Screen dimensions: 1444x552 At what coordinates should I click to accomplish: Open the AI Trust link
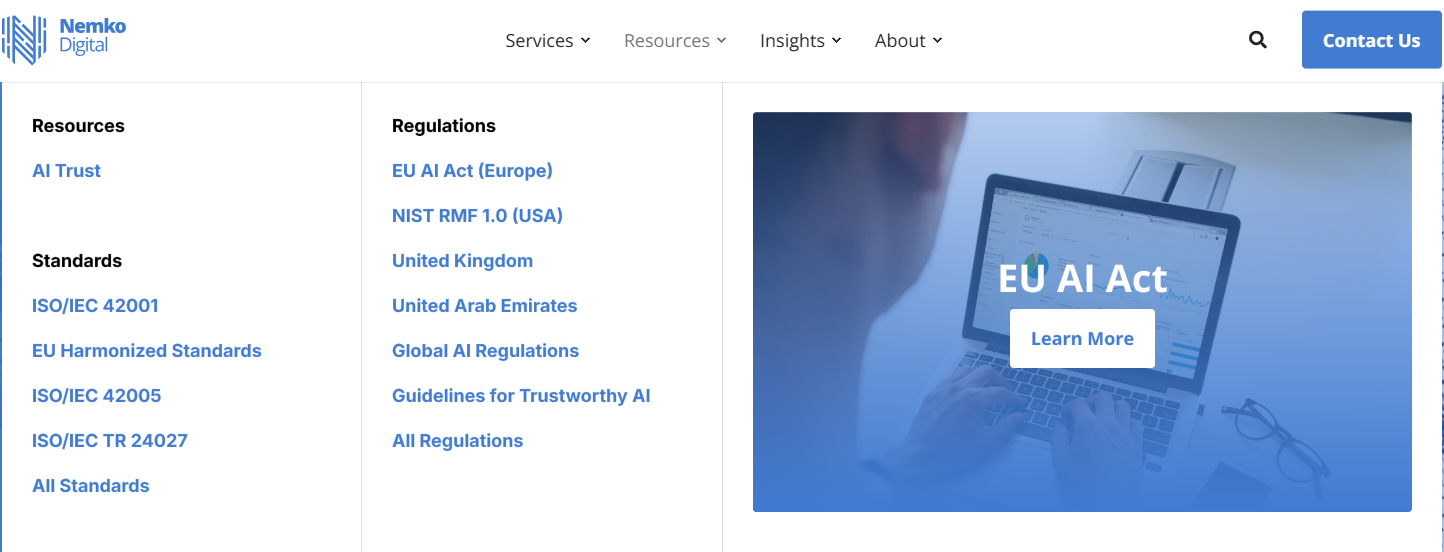click(66, 171)
